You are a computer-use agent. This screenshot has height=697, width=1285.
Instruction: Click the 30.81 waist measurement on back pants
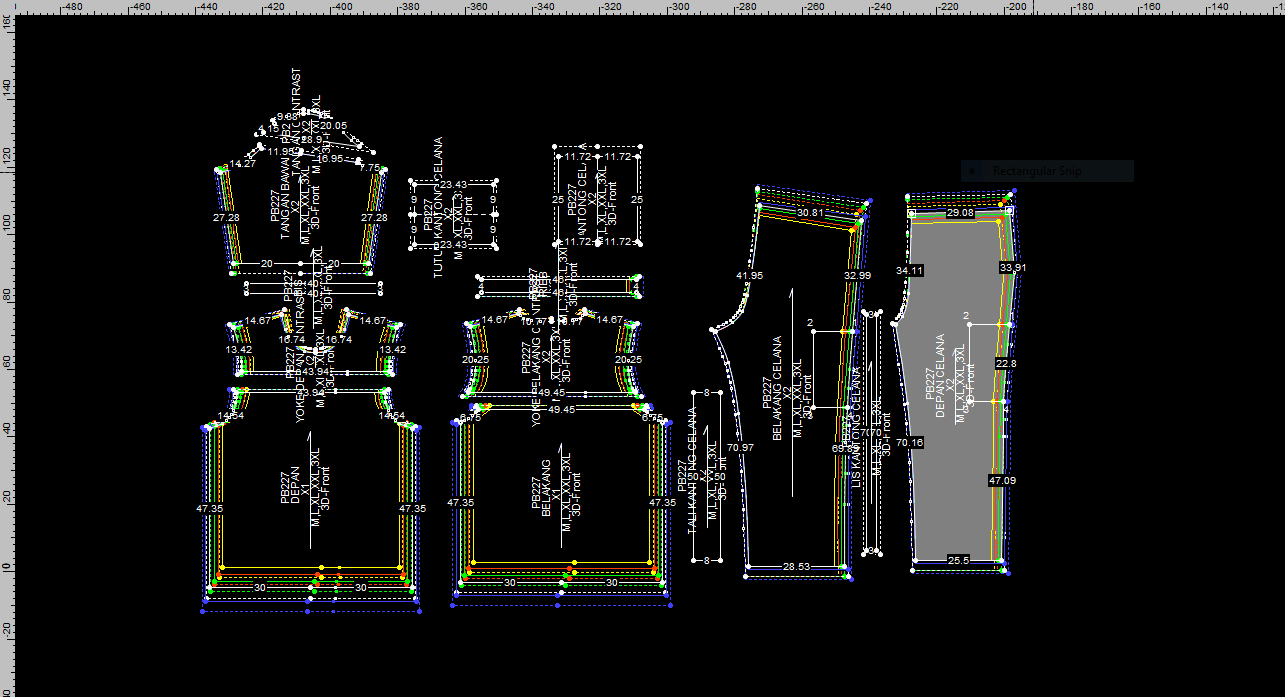click(x=810, y=213)
